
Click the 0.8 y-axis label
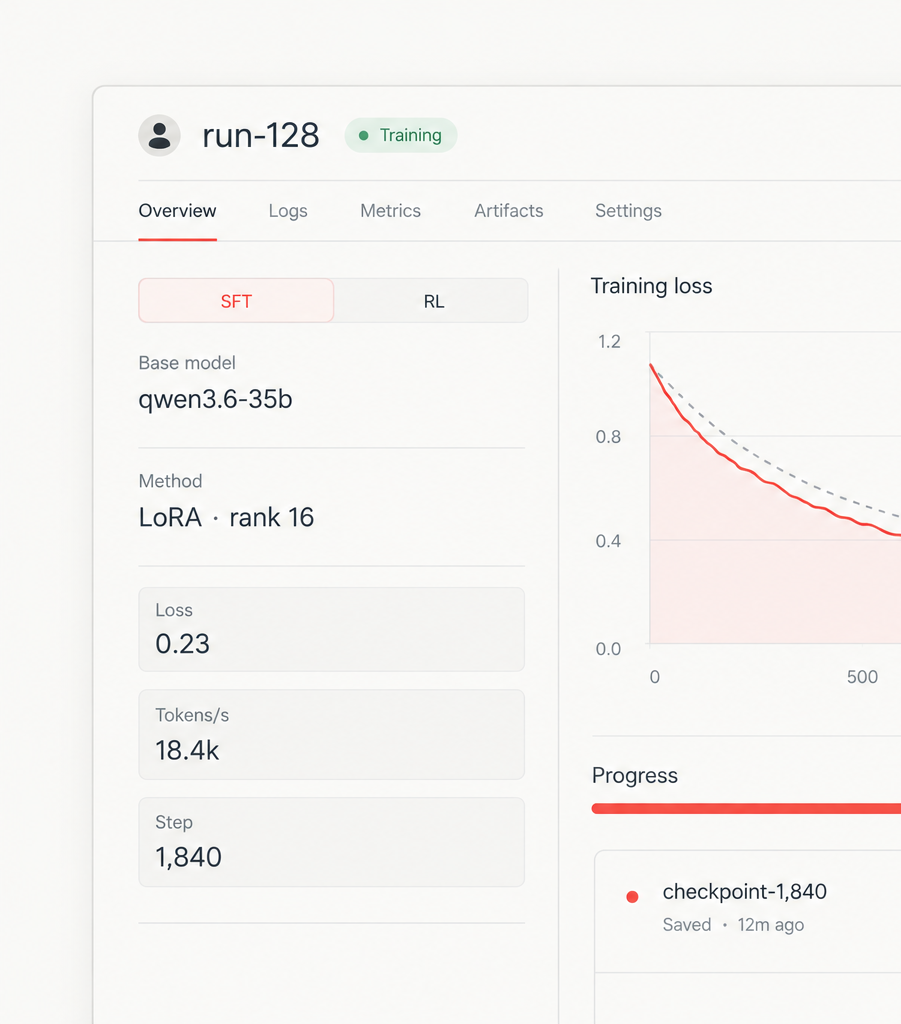coord(608,437)
